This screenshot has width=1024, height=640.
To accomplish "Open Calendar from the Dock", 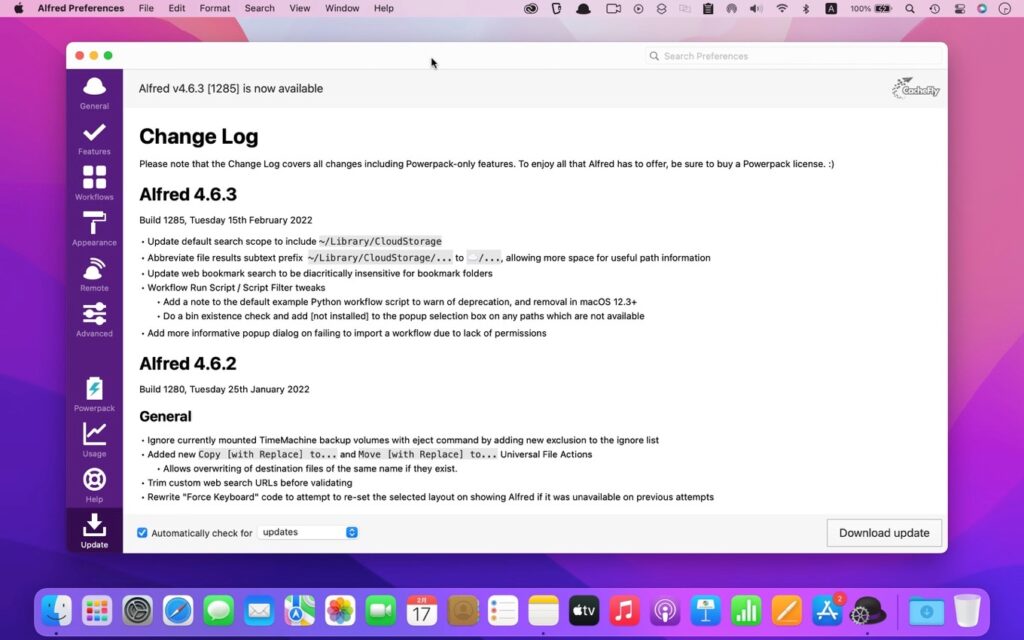I will coord(422,611).
